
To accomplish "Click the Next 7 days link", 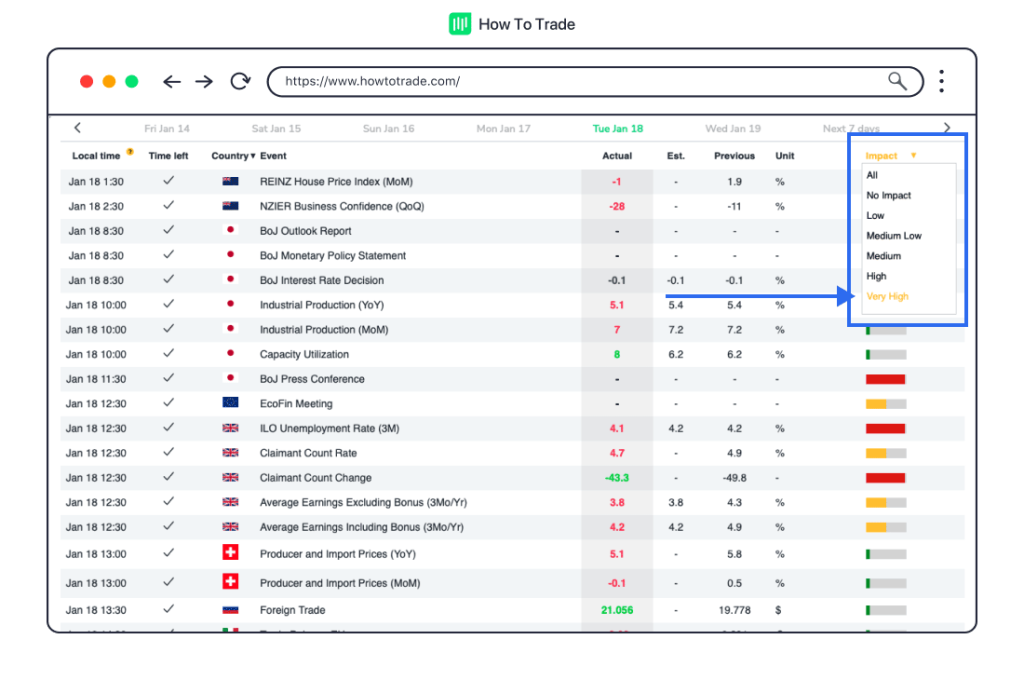I will [851, 129].
